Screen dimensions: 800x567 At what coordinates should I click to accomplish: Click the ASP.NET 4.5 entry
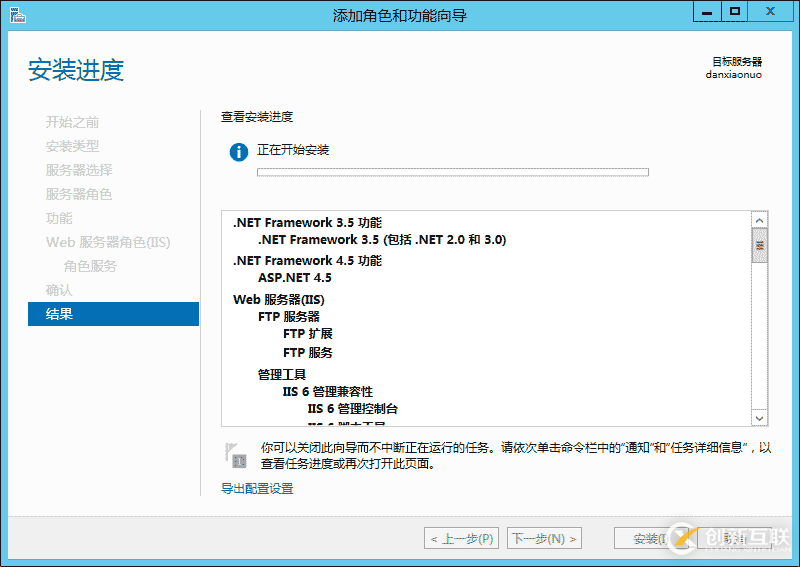pyautogui.click(x=295, y=278)
